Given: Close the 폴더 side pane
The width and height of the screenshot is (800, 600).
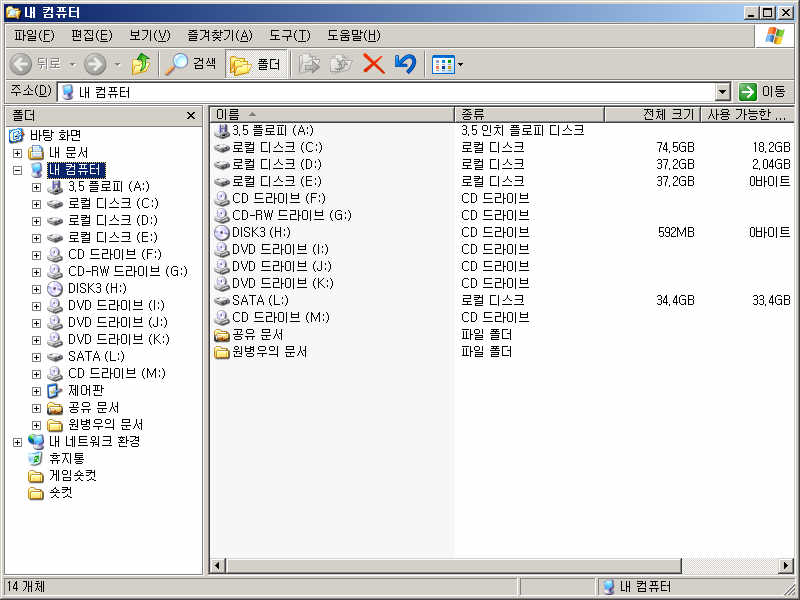Looking at the screenshot, I should (x=191, y=116).
